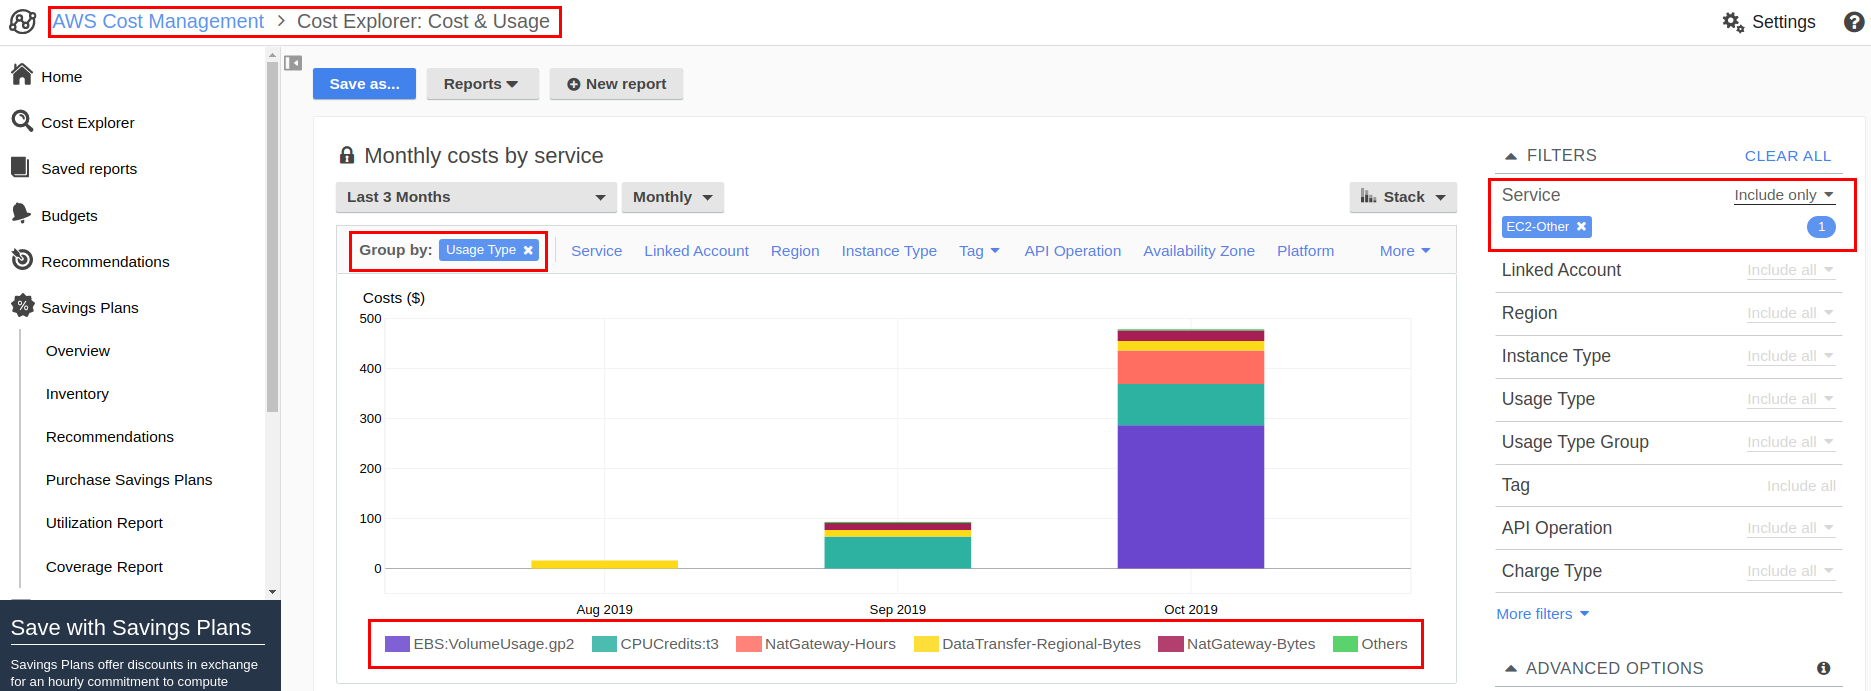Click the Advanced Options info icon
The width and height of the screenshot is (1871, 691).
pos(1823,668)
